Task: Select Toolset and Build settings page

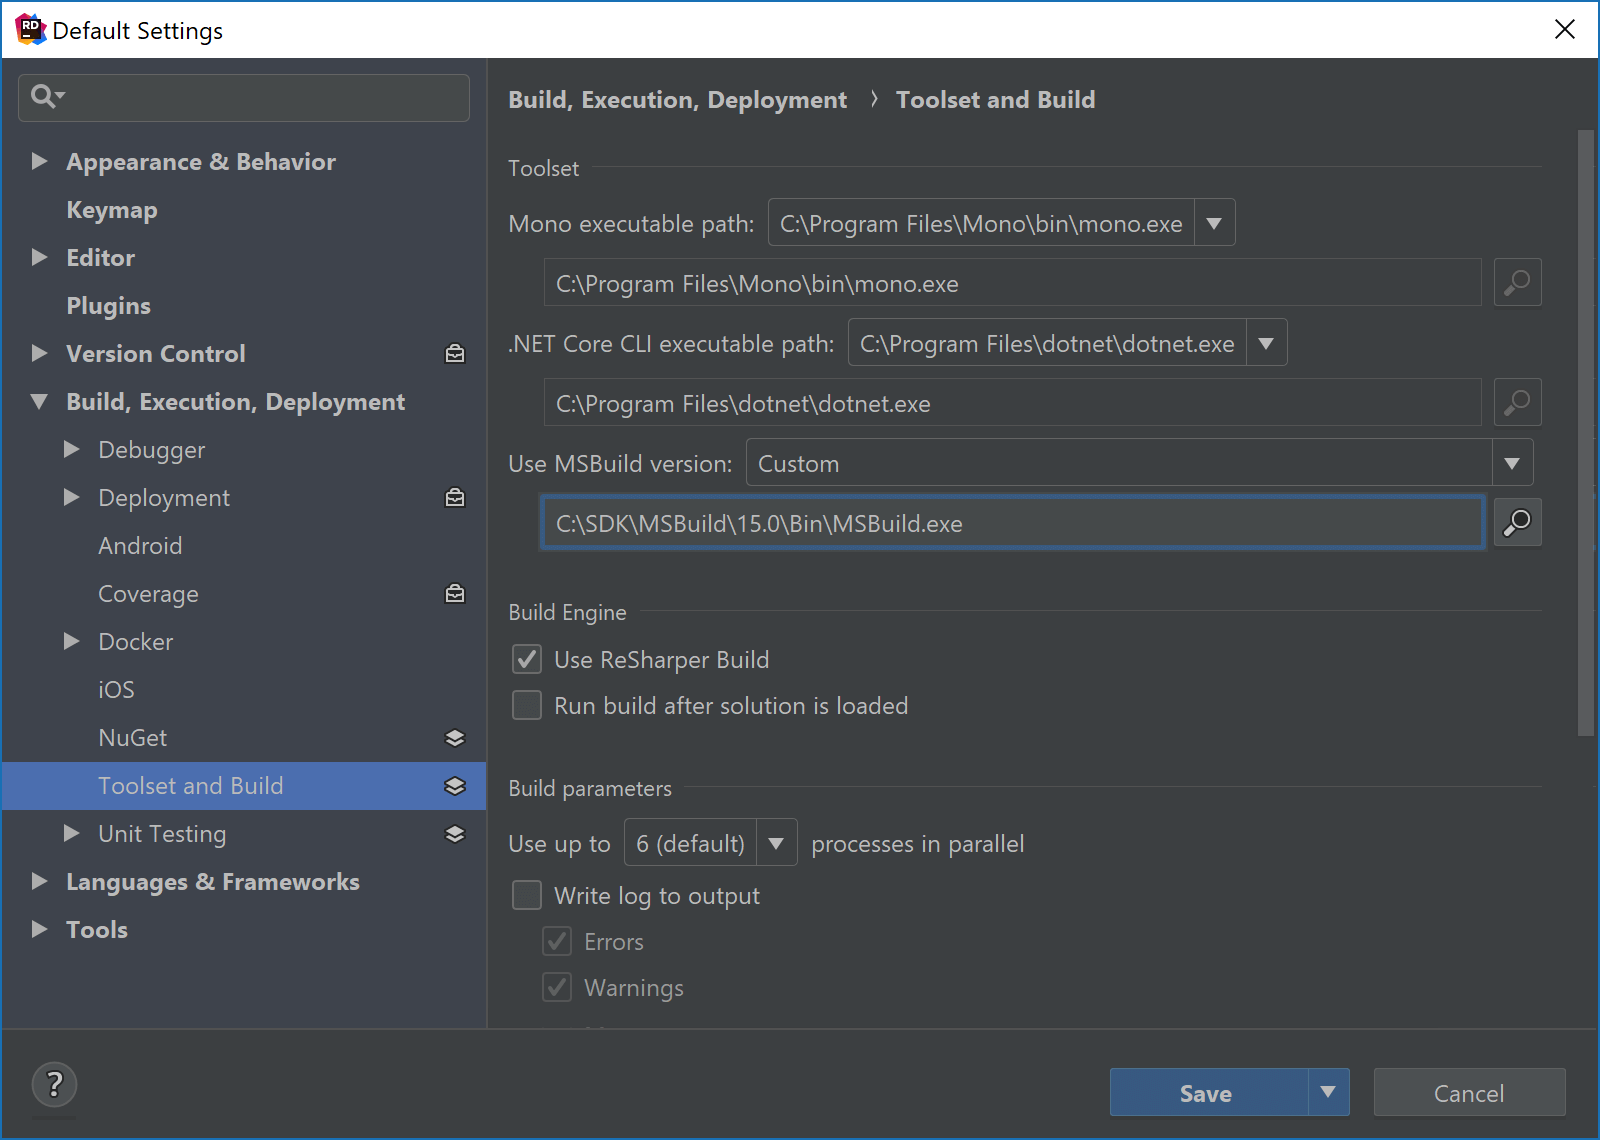Action: click(244, 786)
